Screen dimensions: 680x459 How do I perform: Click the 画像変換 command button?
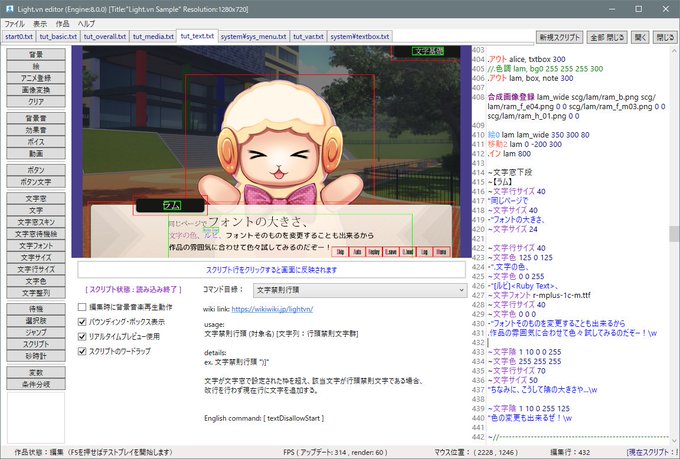(x=36, y=89)
